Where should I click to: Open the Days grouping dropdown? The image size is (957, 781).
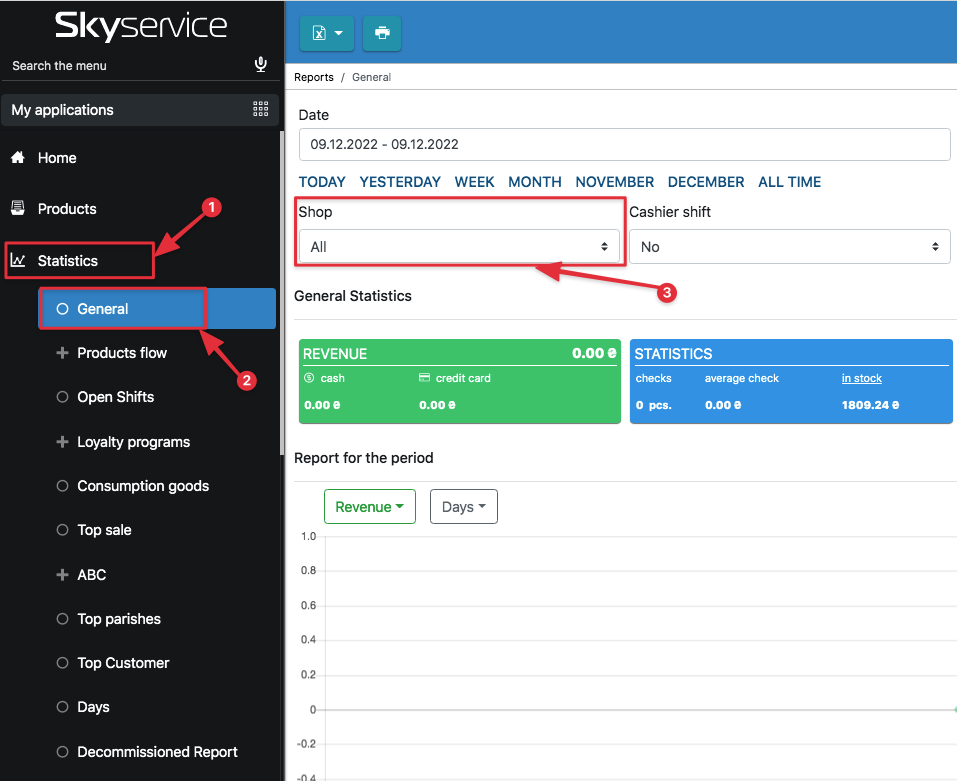point(463,507)
